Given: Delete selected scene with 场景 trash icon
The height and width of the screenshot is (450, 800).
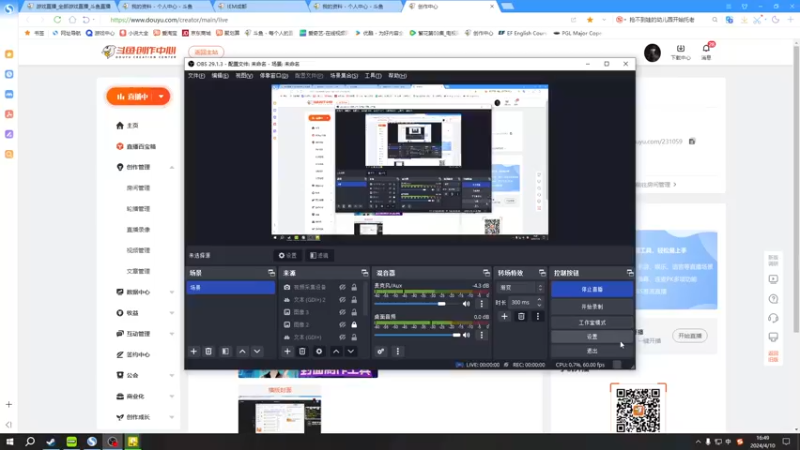Looking at the screenshot, I should tap(208, 352).
